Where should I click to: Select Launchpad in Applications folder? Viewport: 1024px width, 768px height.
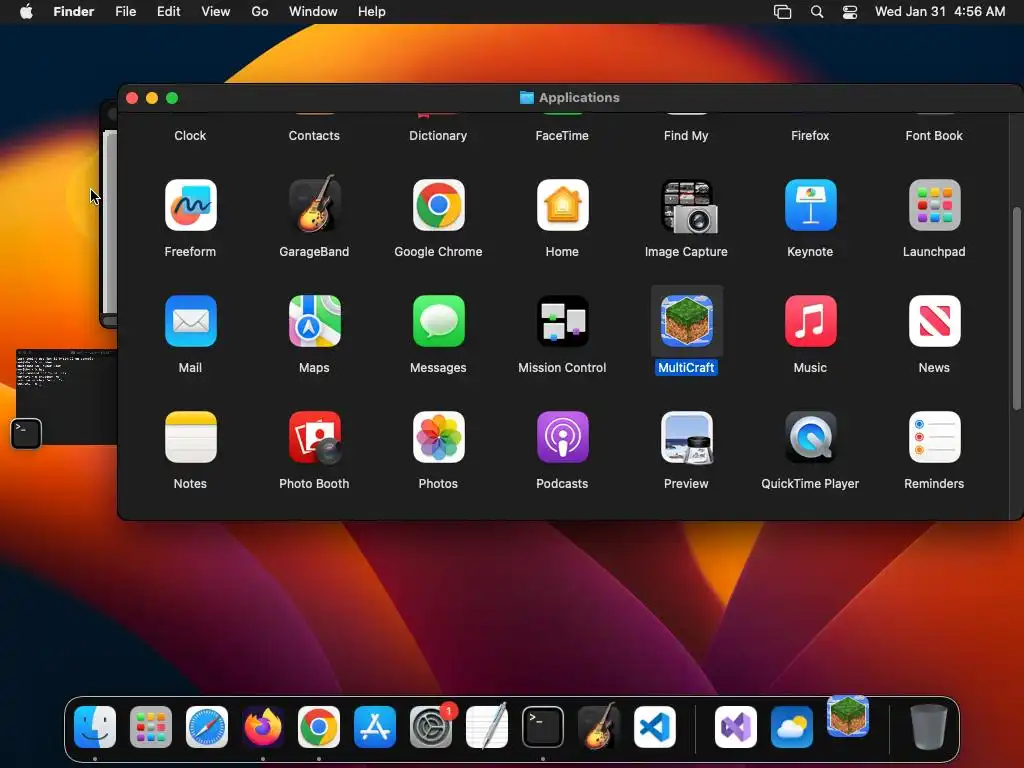coord(935,205)
